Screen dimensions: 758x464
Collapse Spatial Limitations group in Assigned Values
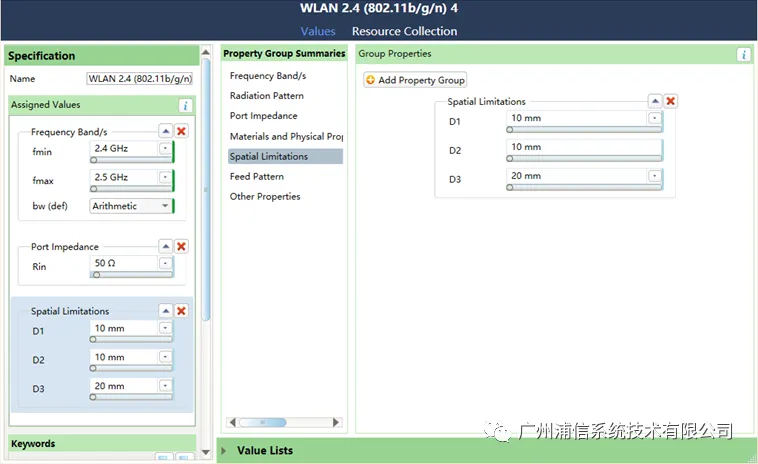[x=166, y=311]
